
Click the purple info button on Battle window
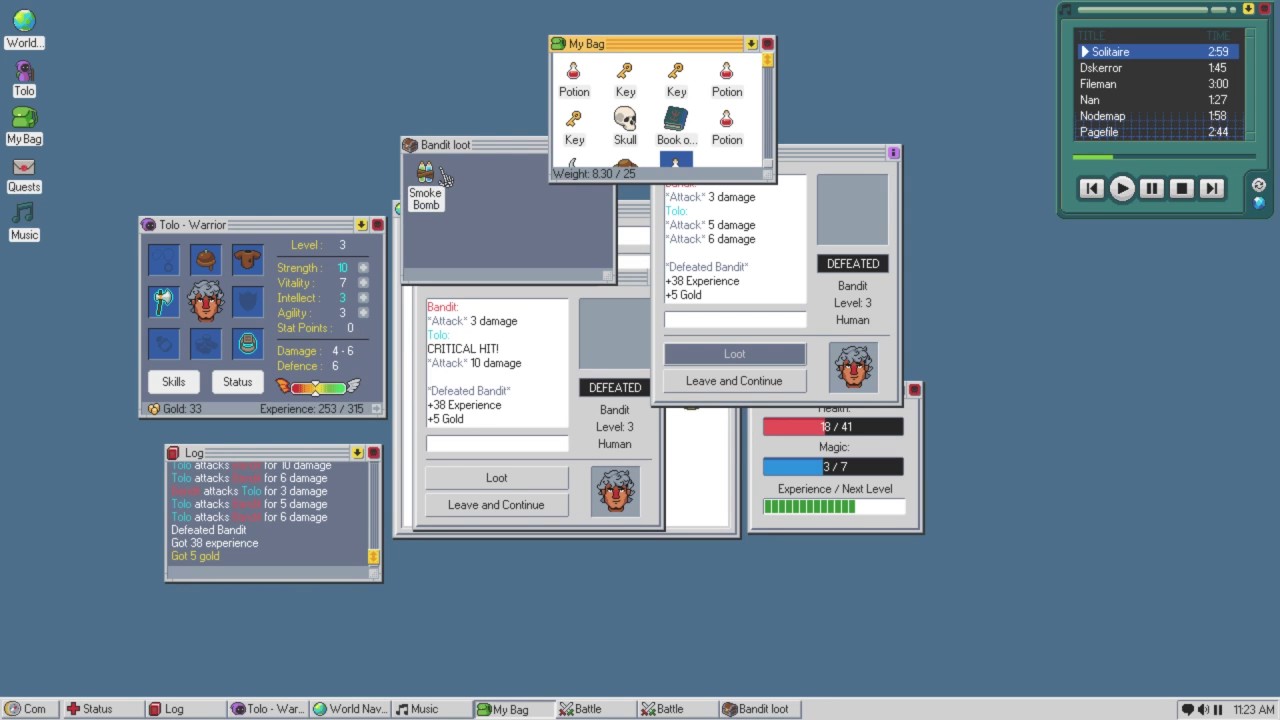click(893, 153)
